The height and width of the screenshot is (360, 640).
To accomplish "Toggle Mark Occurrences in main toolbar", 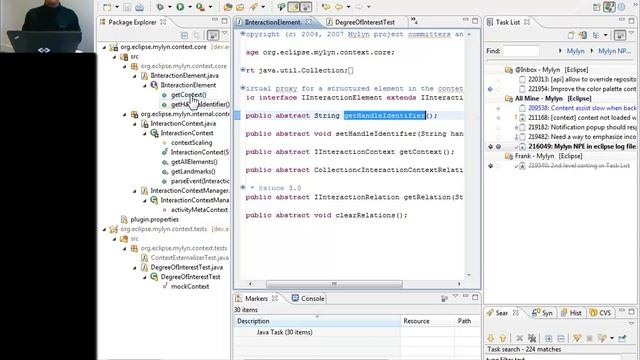I will point(293,7).
